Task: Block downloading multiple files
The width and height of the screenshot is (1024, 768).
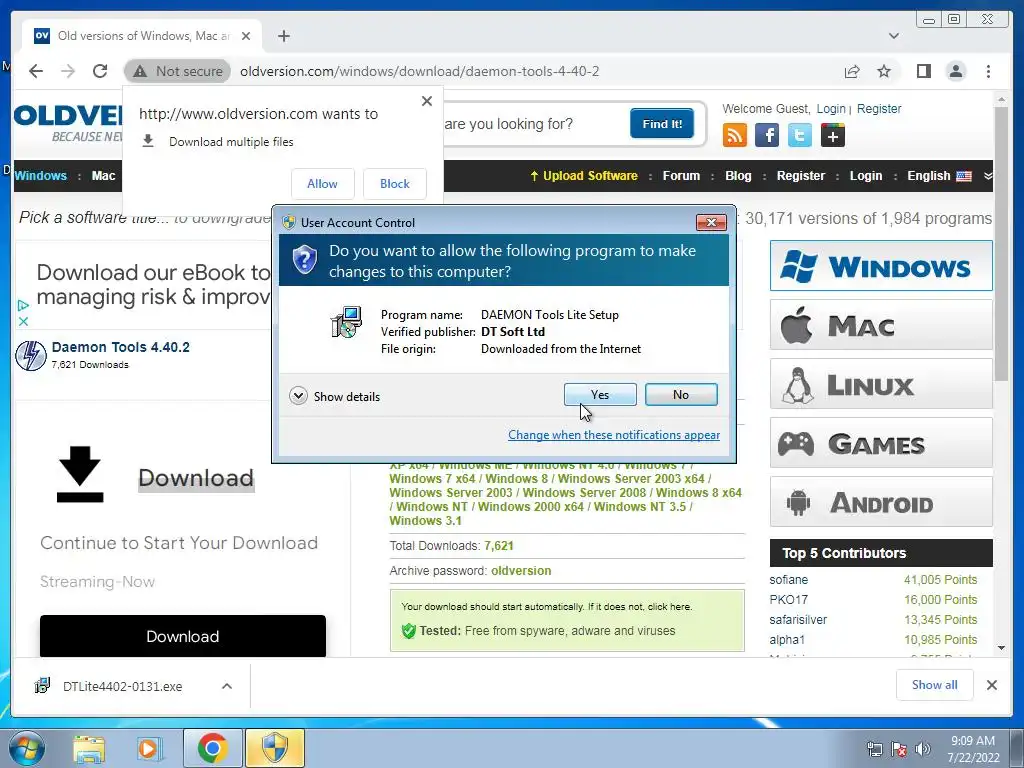Action: [x=395, y=184]
